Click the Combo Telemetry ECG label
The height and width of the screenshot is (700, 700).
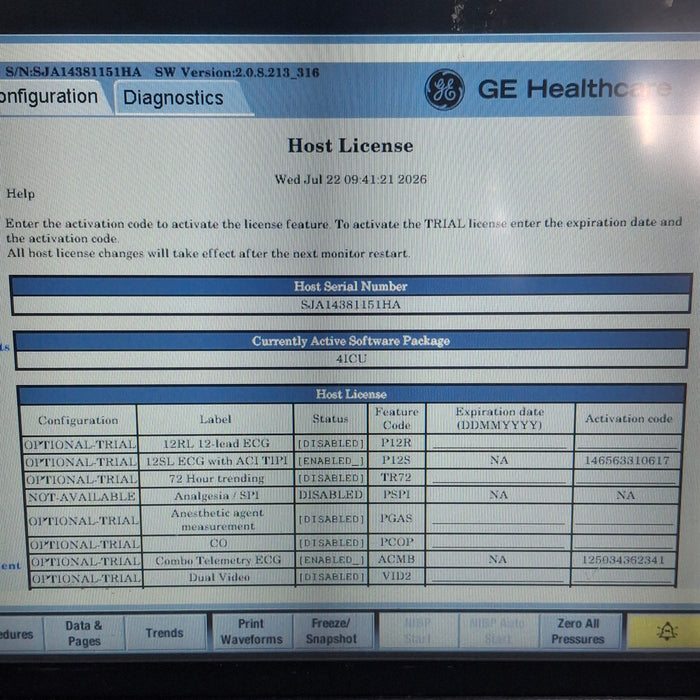[218, 560]
